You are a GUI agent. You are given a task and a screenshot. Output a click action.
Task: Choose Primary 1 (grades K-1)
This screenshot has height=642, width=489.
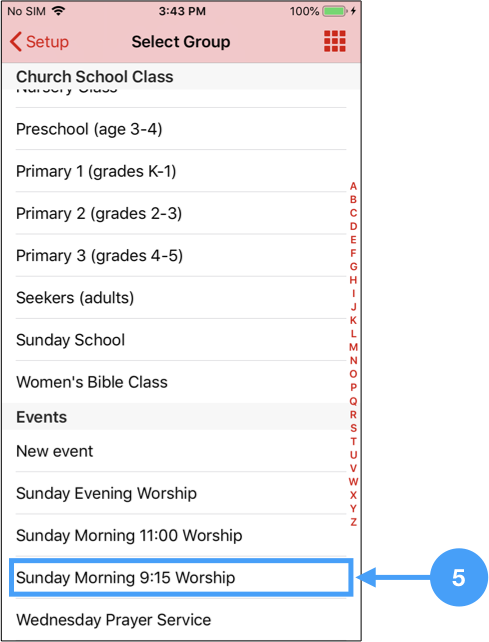click(181, 171)
